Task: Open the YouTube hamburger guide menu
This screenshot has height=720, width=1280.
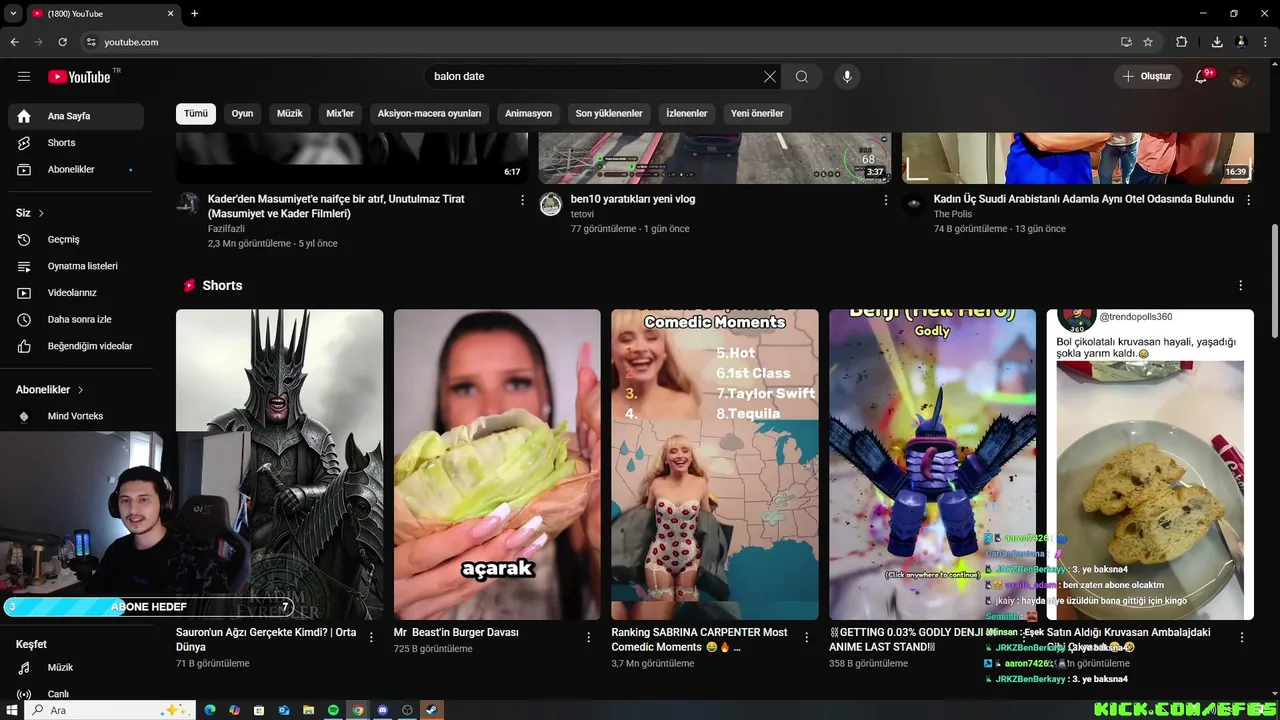Action: [24, 76]
